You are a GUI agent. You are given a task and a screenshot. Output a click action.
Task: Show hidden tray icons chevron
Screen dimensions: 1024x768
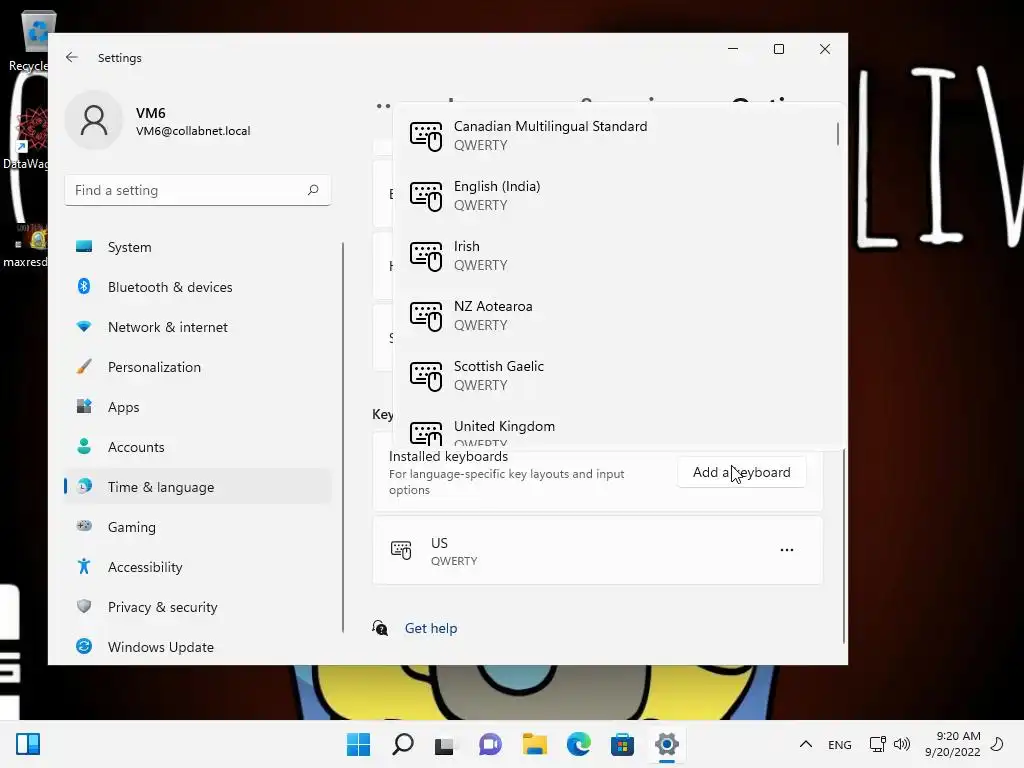tap(806, 744)
